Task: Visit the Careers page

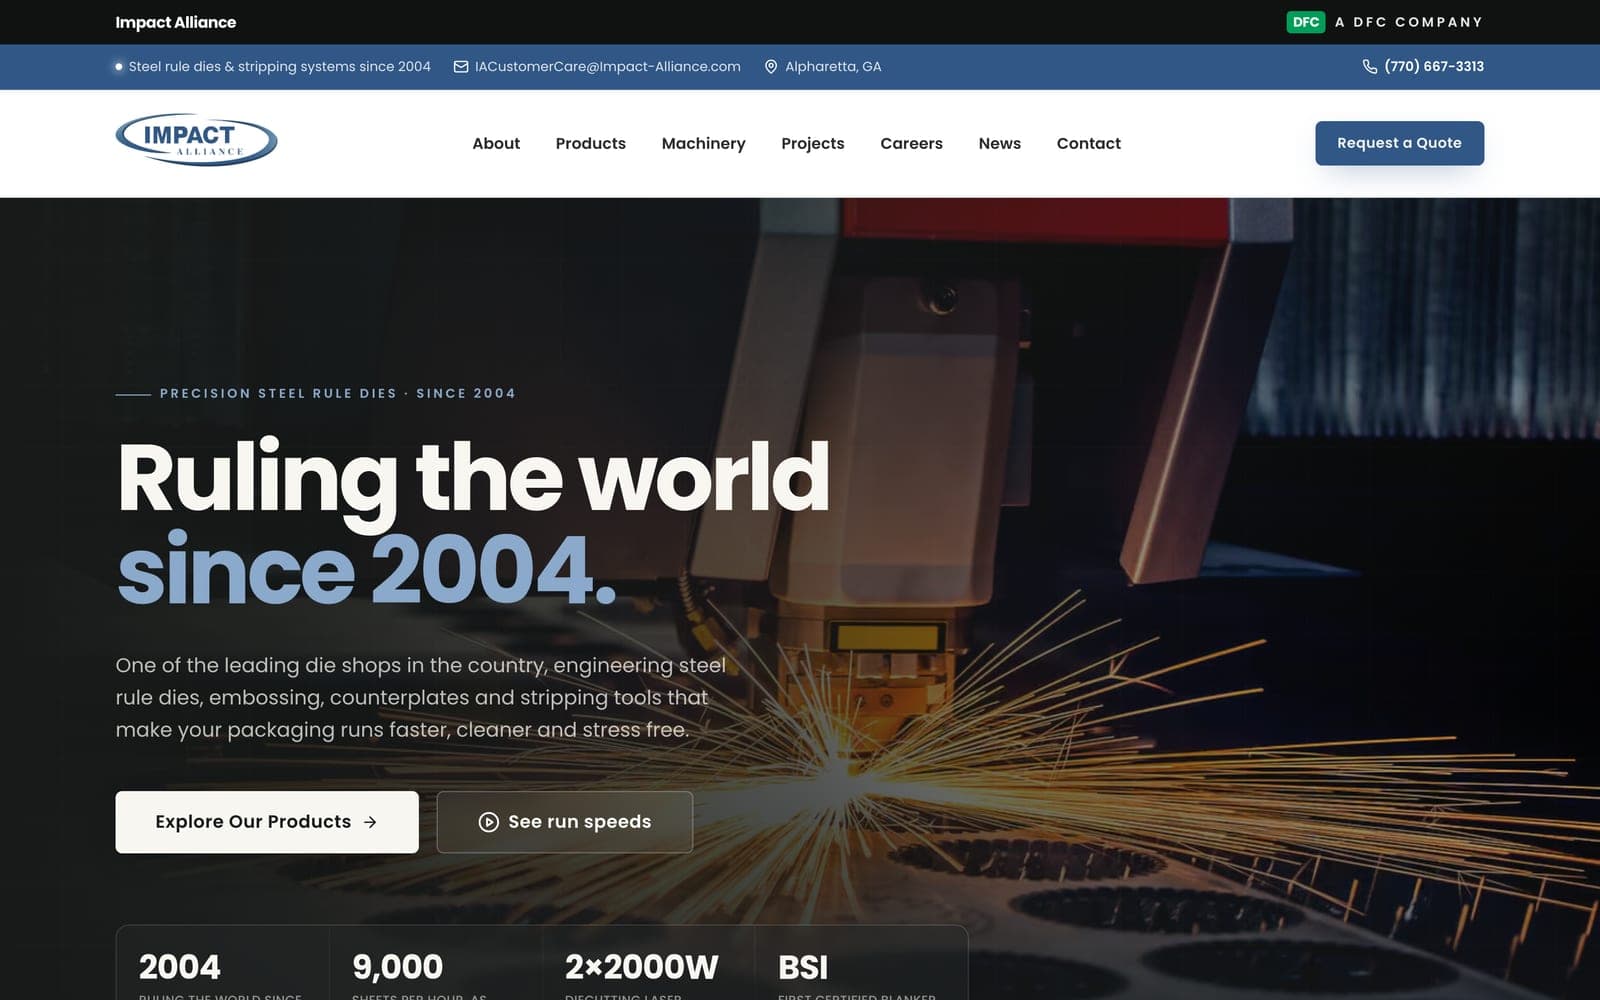Action: pyautogui.click(x=911, y=143)
